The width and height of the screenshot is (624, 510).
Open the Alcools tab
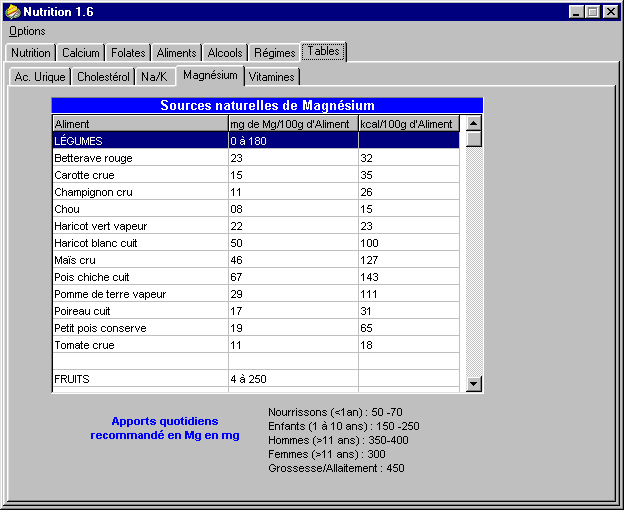(225, 53)
